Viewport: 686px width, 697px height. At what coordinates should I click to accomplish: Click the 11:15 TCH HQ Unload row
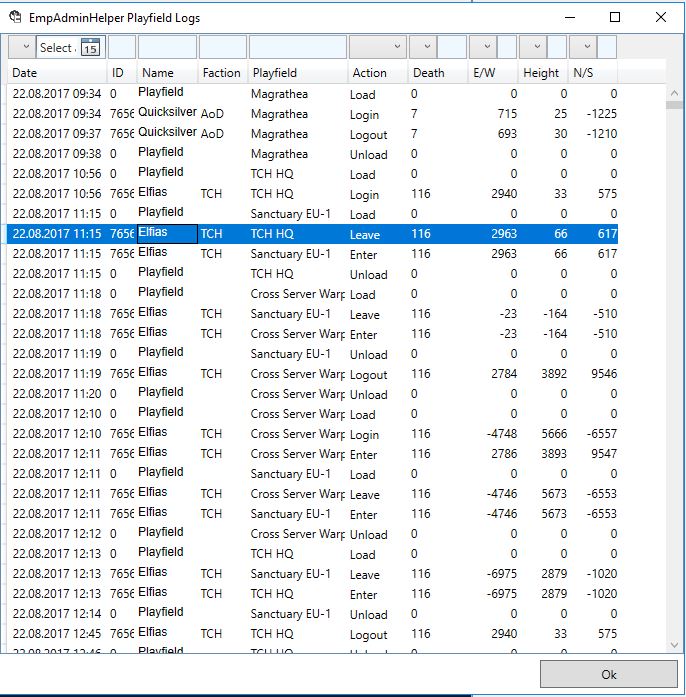[x=313, y=274]
